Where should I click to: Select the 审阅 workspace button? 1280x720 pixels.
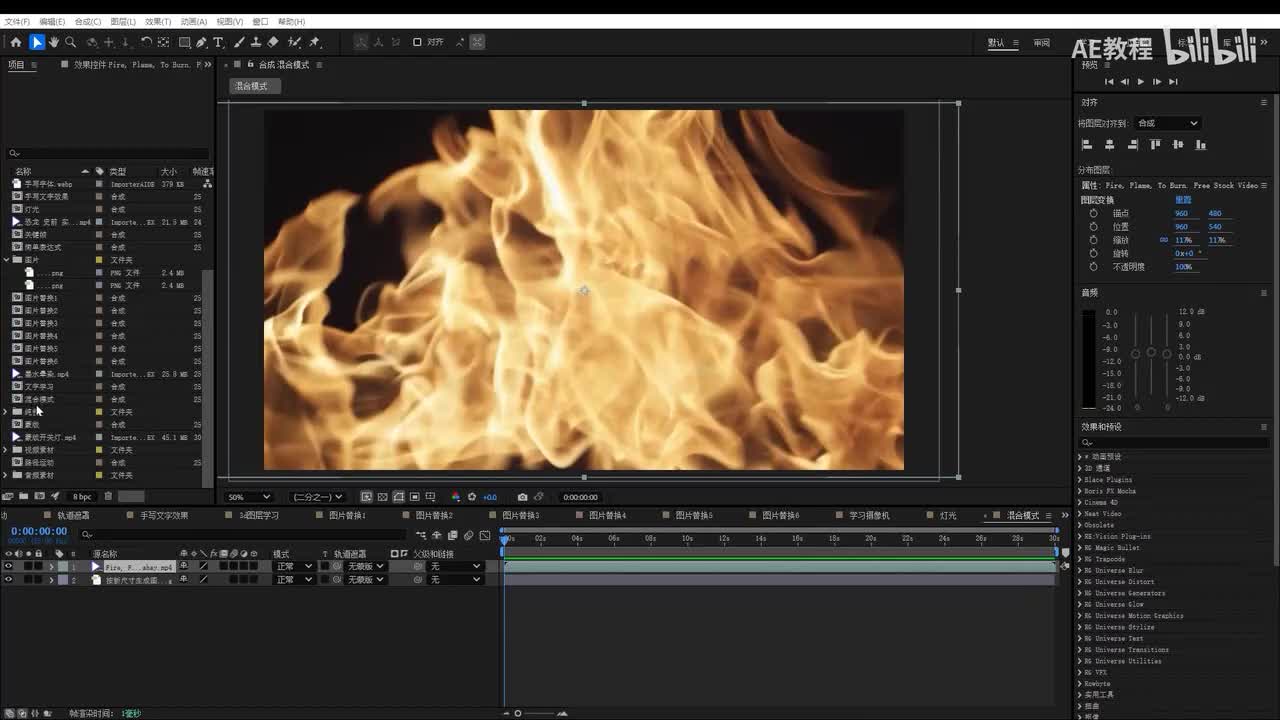pos(1042,43)
